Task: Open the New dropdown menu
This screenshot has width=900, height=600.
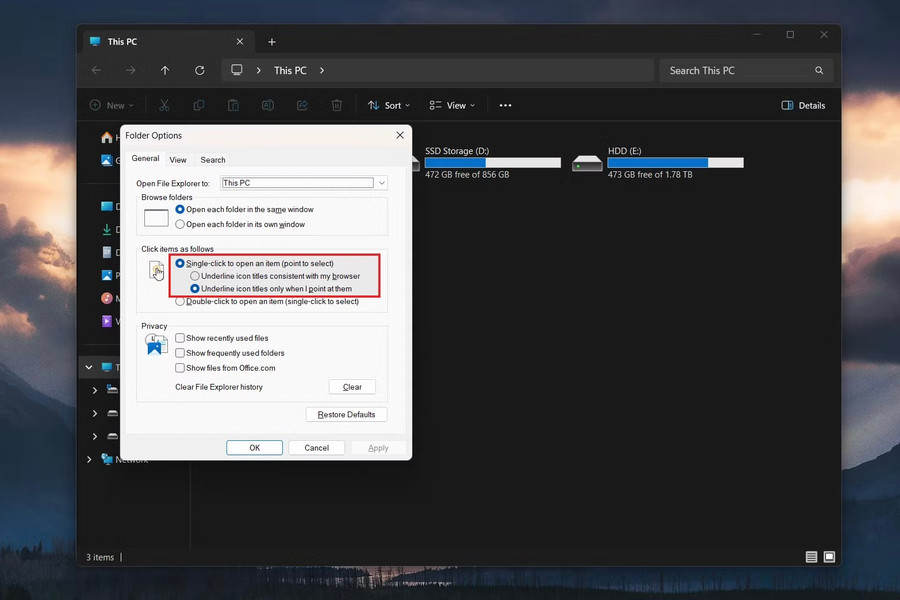Action: (x=112, y=105)
